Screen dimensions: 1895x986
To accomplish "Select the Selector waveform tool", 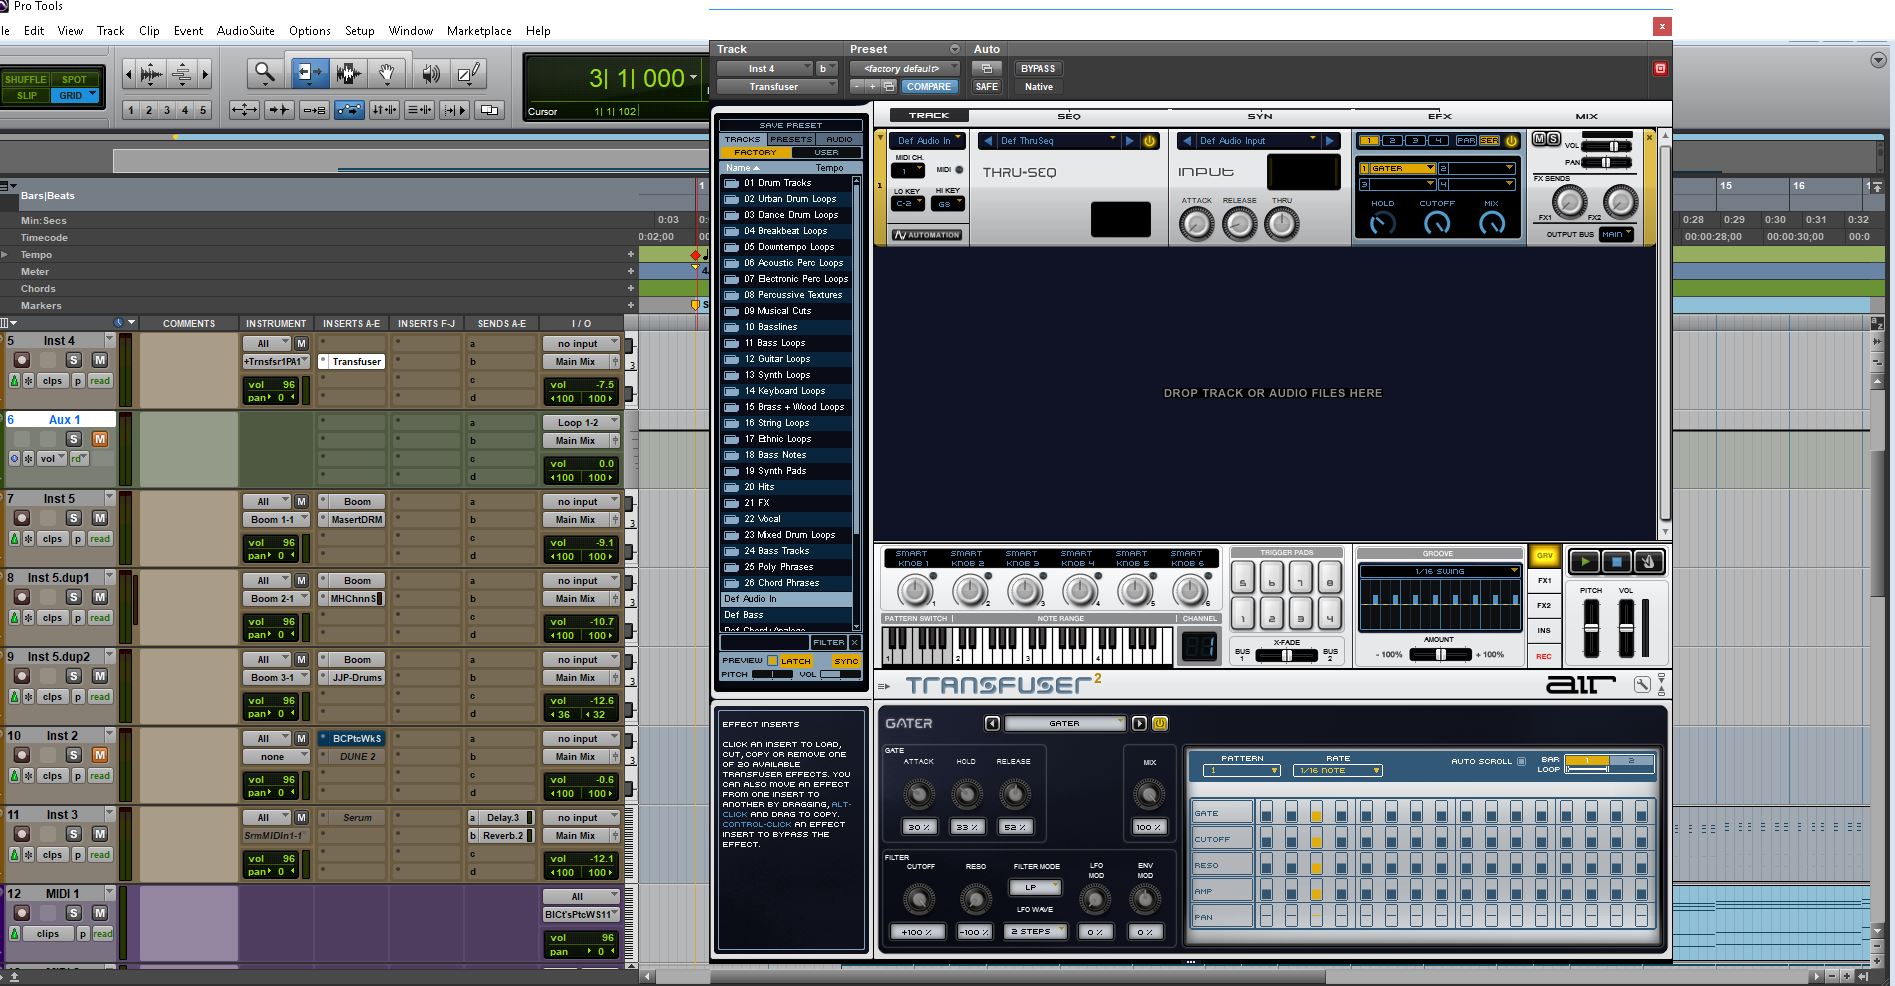I will pos(348,72).
